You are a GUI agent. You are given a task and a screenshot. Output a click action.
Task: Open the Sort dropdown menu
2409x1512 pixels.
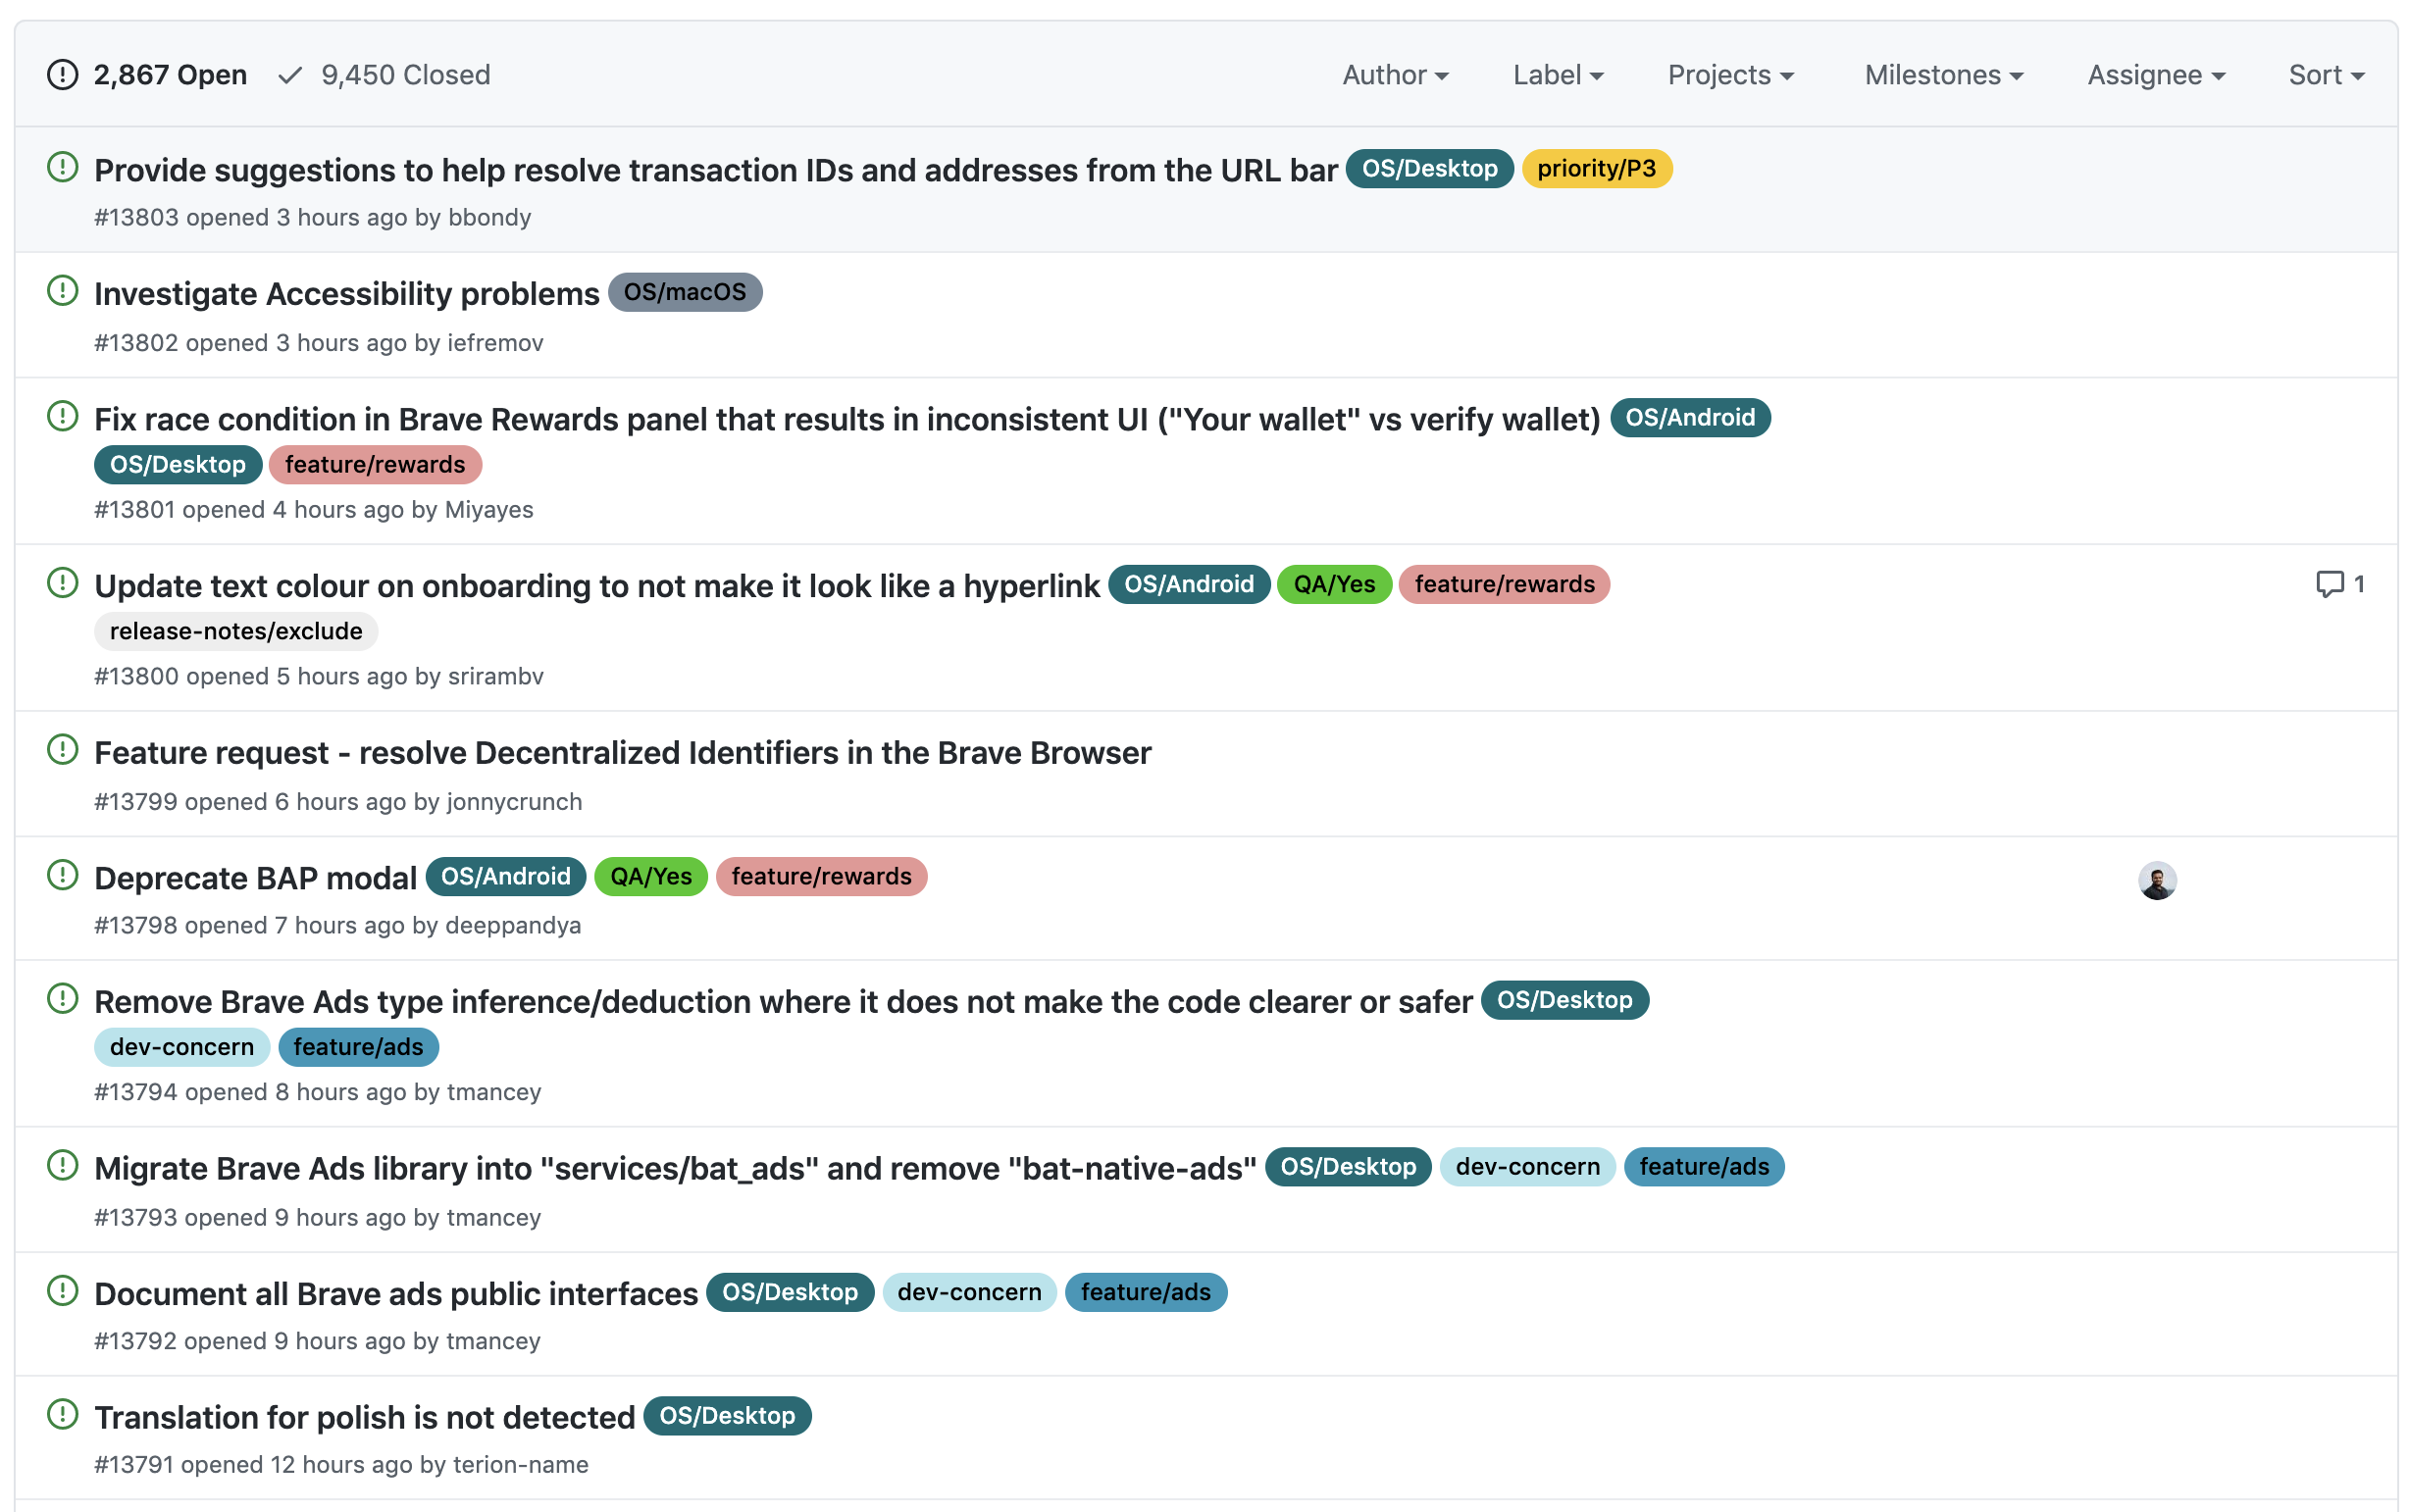[x=2325, y=75]
